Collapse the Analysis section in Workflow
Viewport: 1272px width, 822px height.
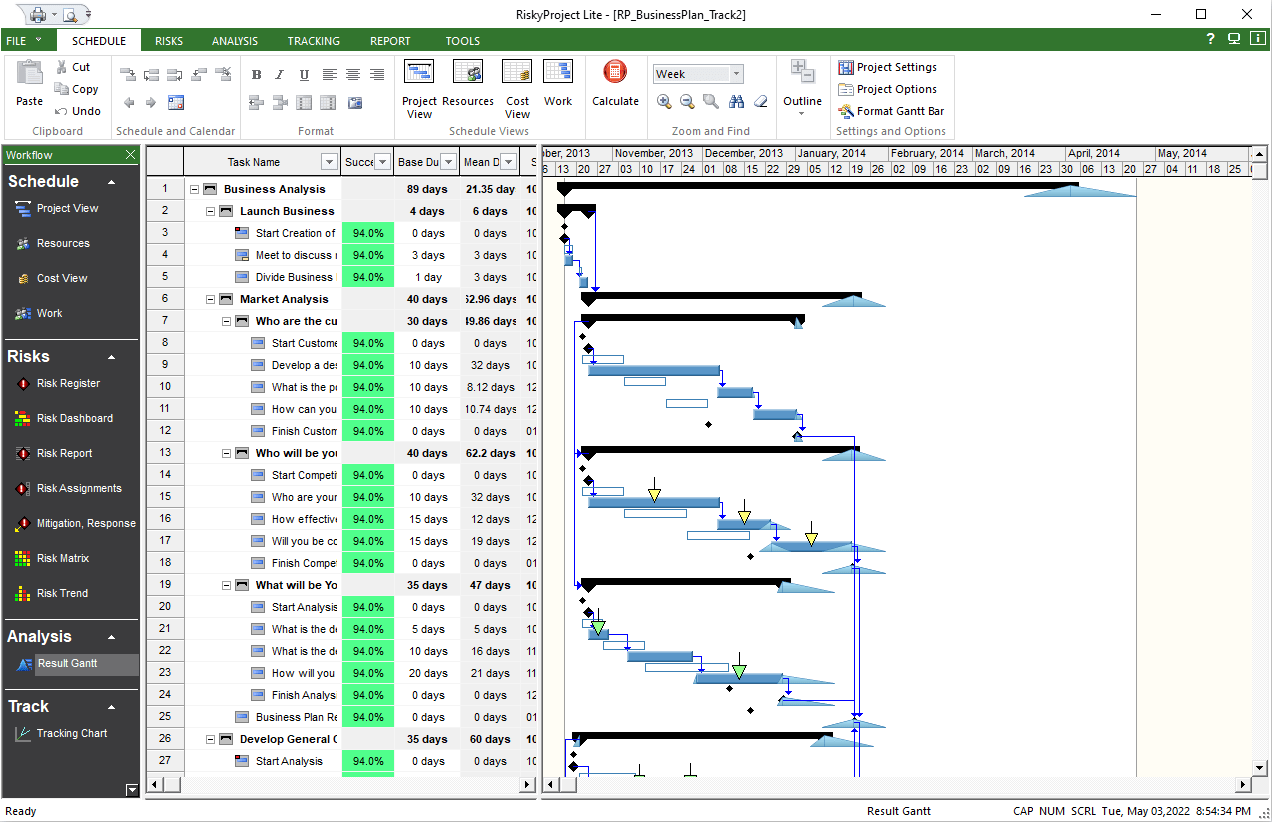point(111,637)
